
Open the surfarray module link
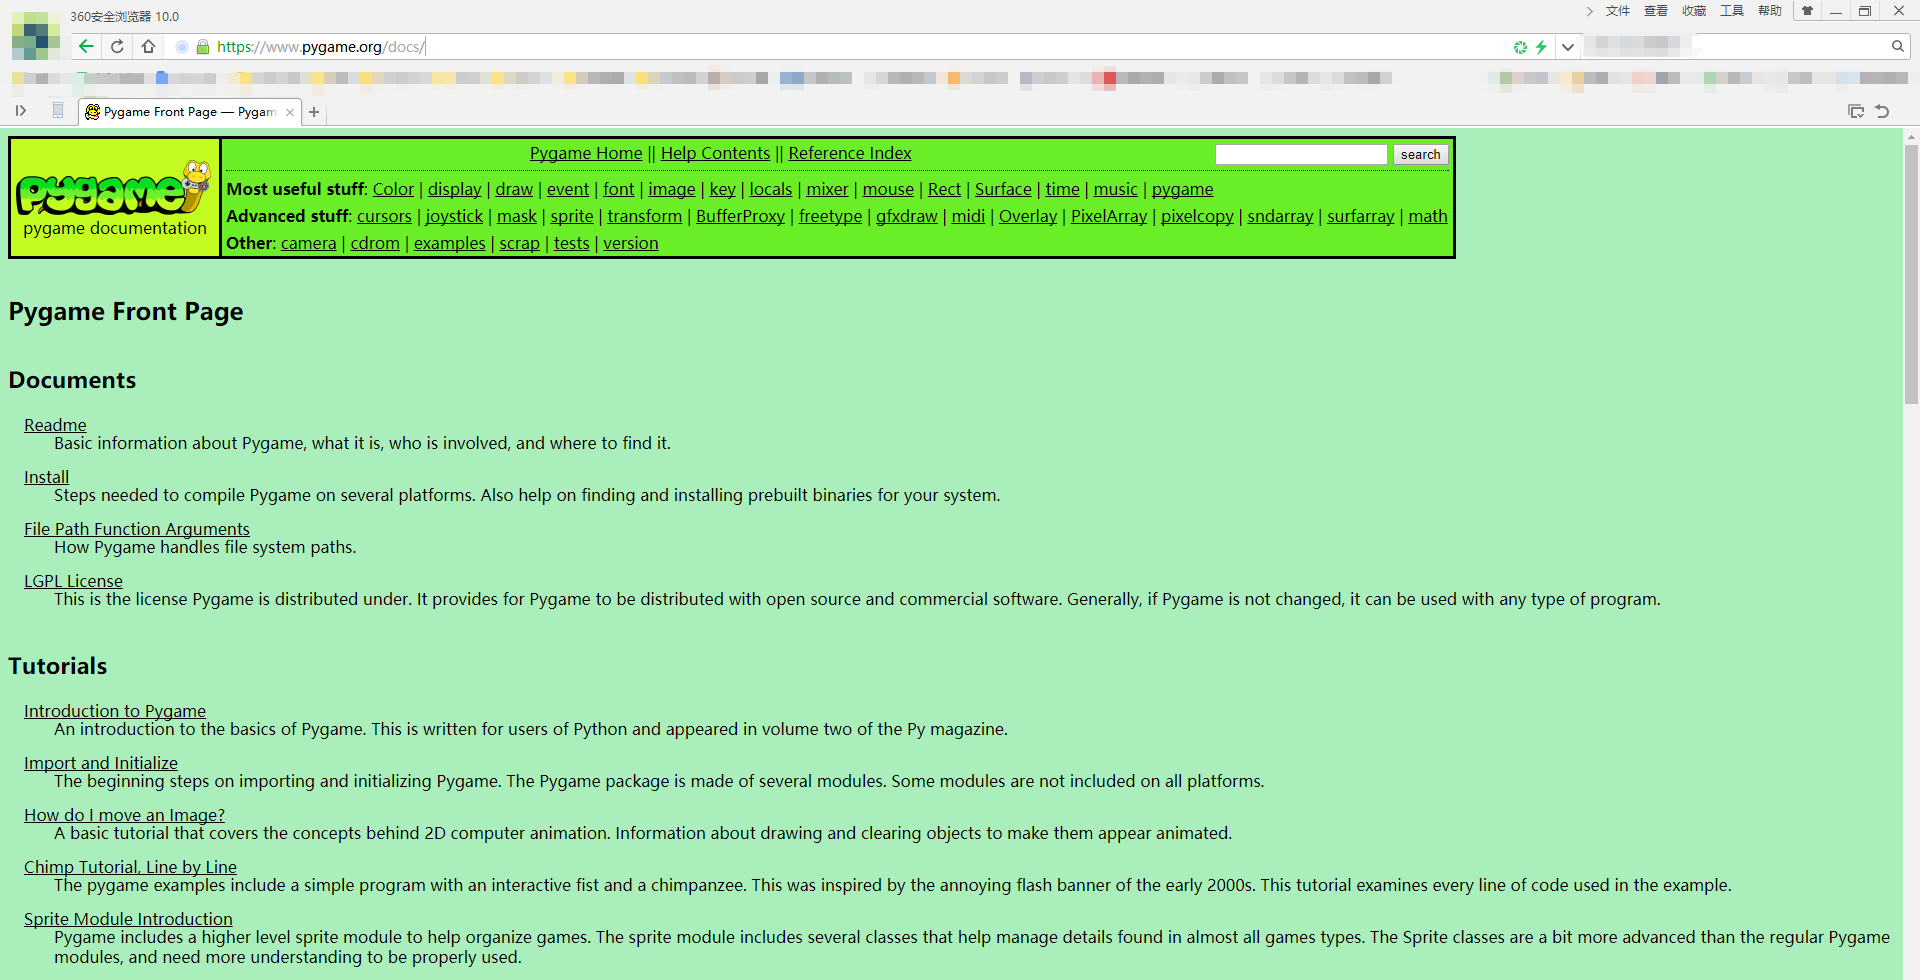click(x=1360, y=216)
